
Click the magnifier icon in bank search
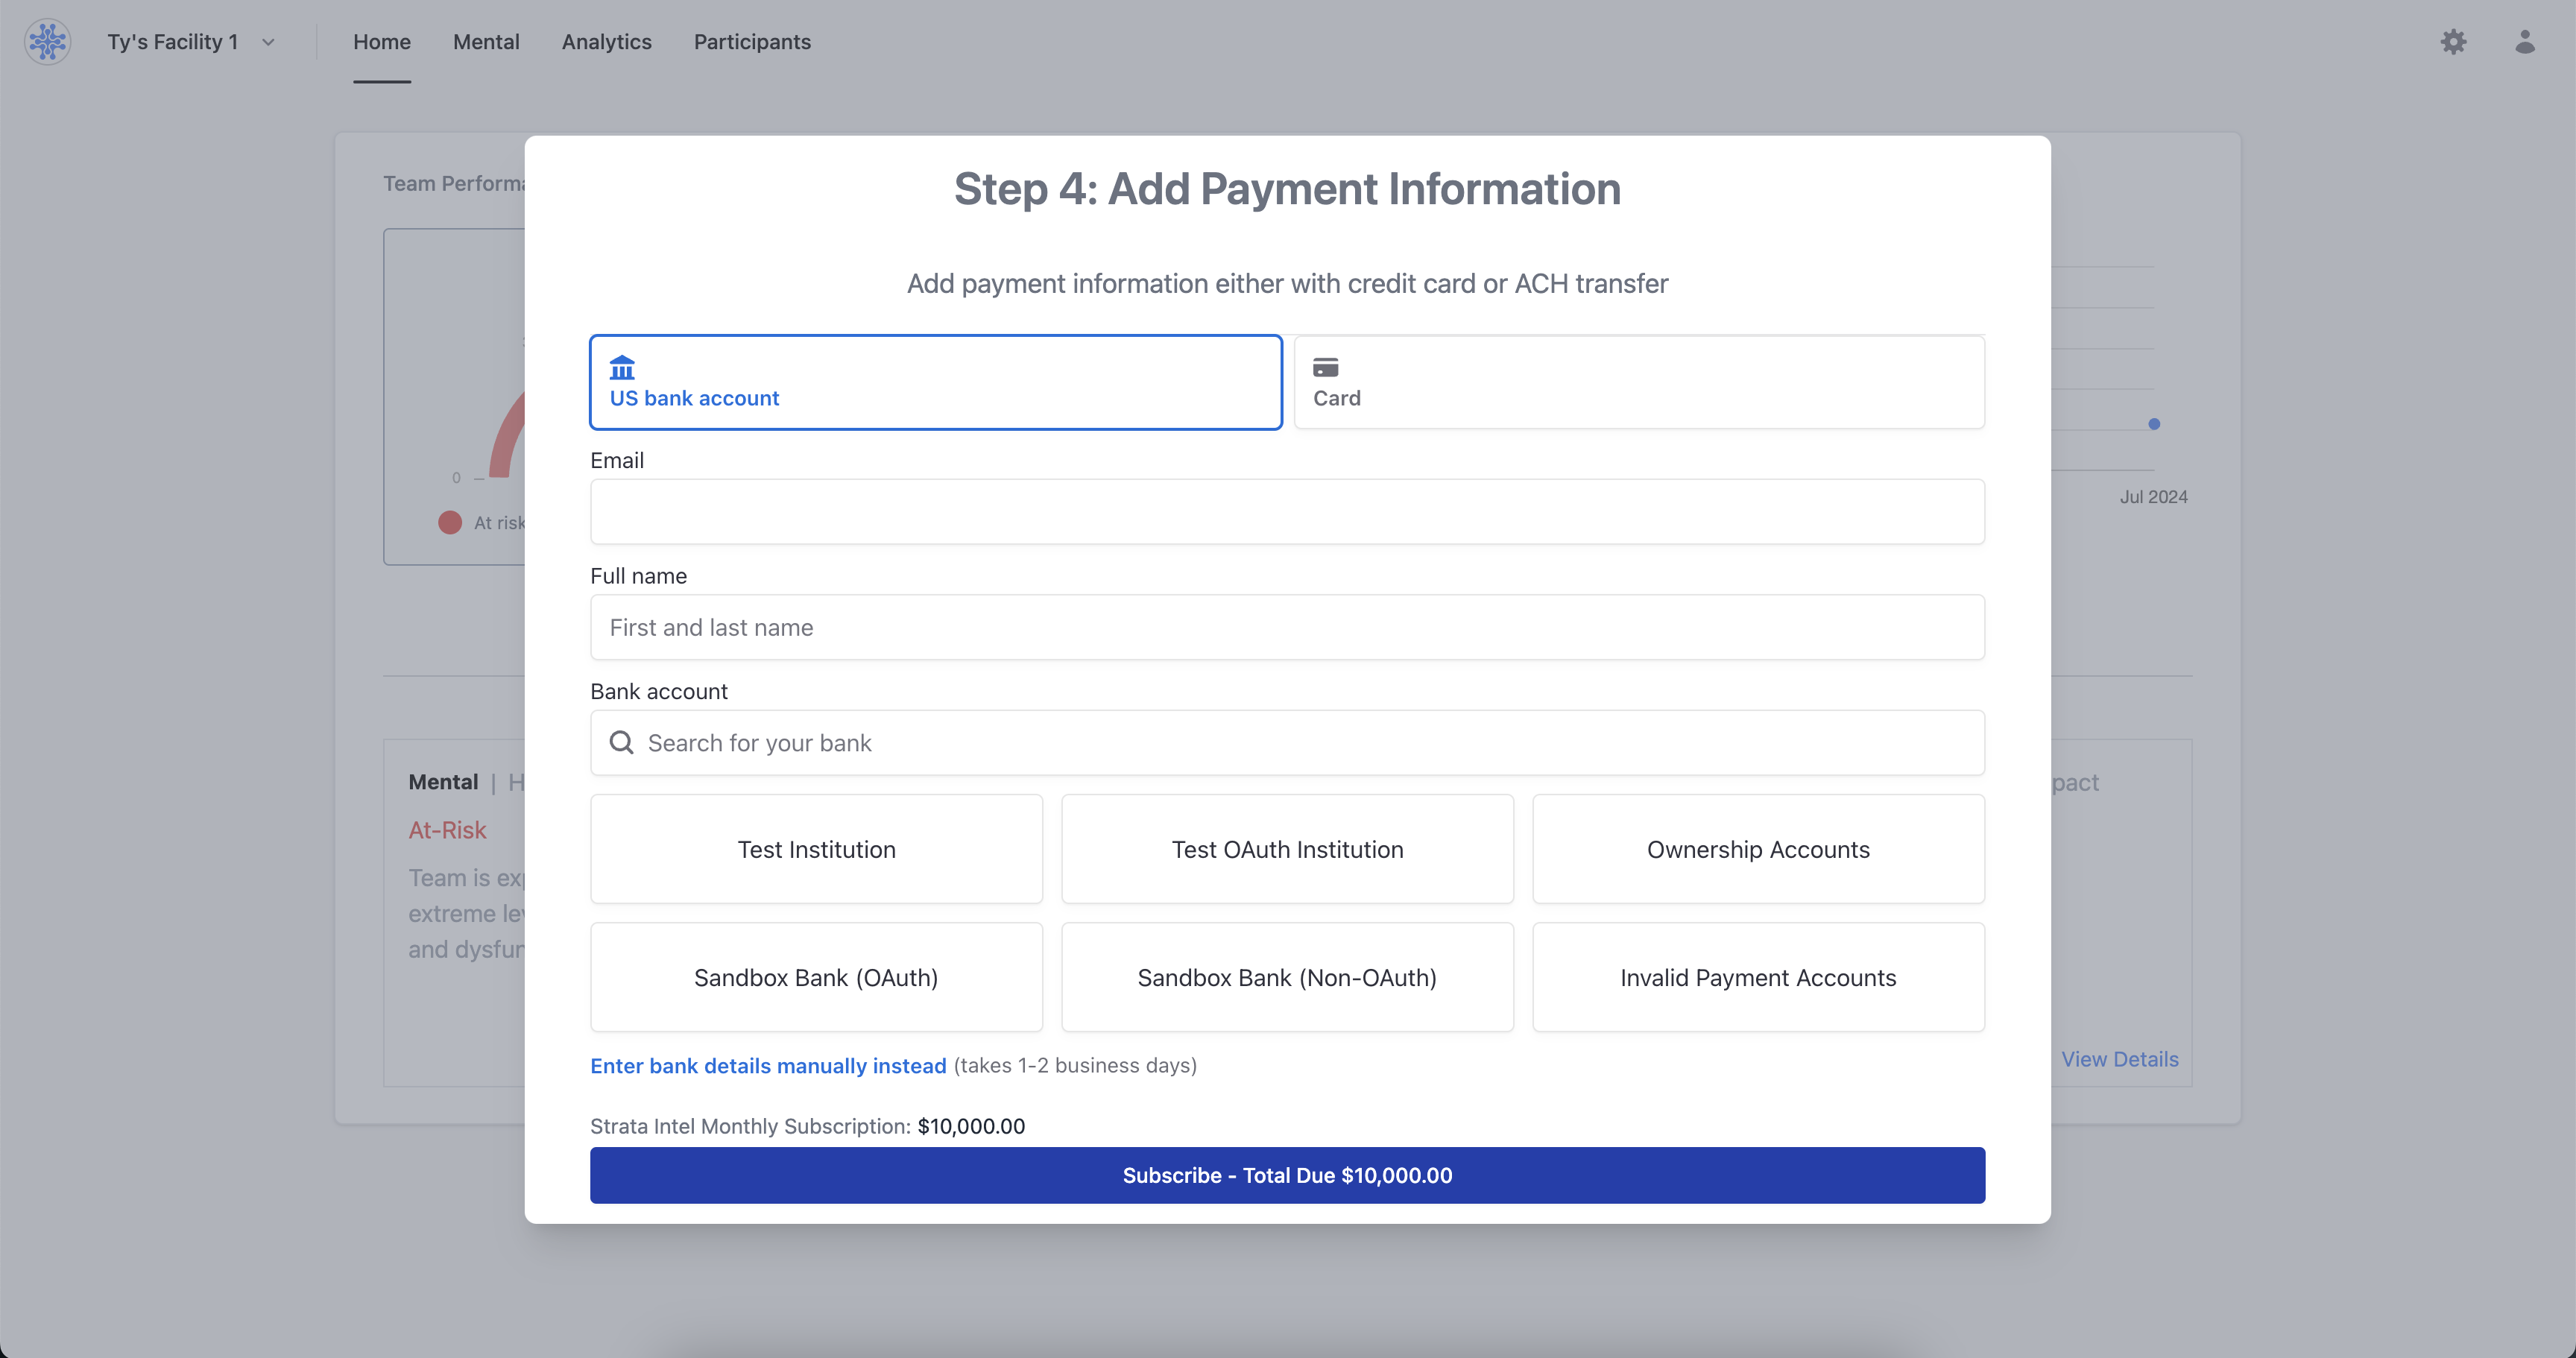(621, 742)
